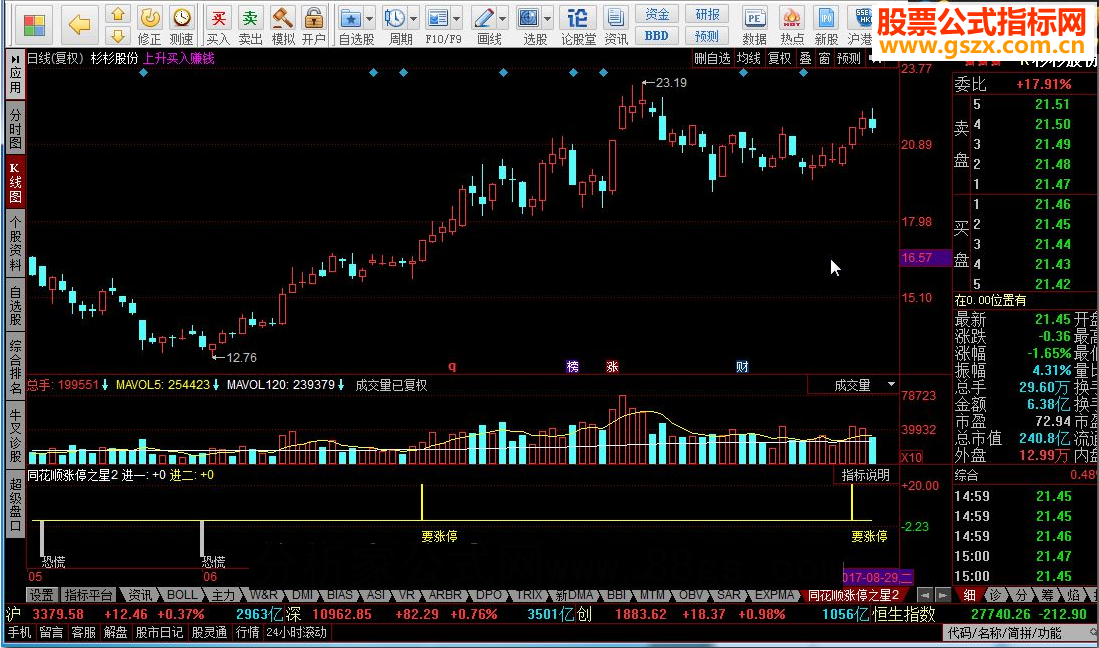Viewport: 1099px width, 648px height.
Task: Click the 选股 stock picker icon
Action: (x=528, y=18)
